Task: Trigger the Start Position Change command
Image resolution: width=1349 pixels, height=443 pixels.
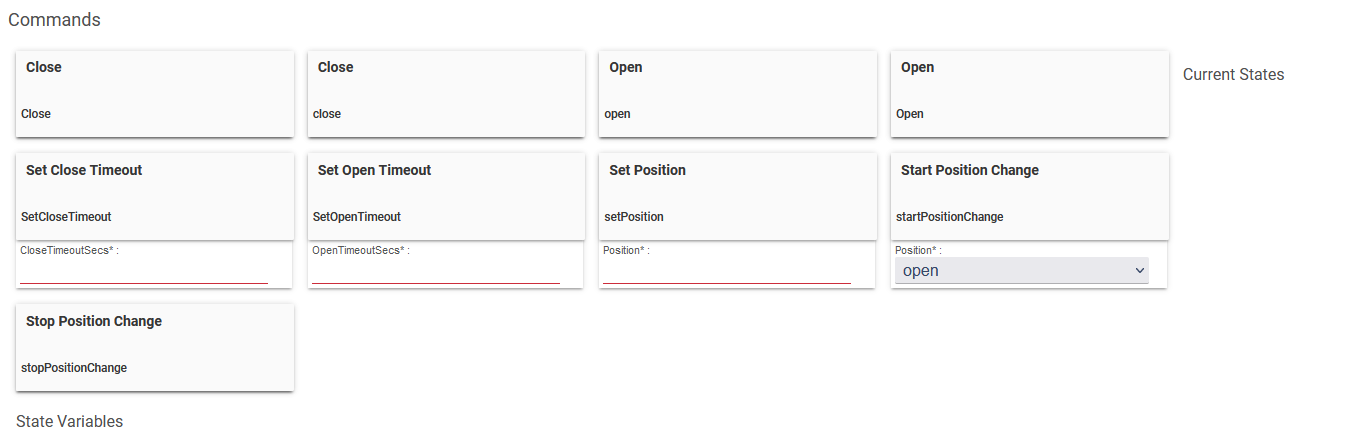Action: click(x=1029, y=195)
